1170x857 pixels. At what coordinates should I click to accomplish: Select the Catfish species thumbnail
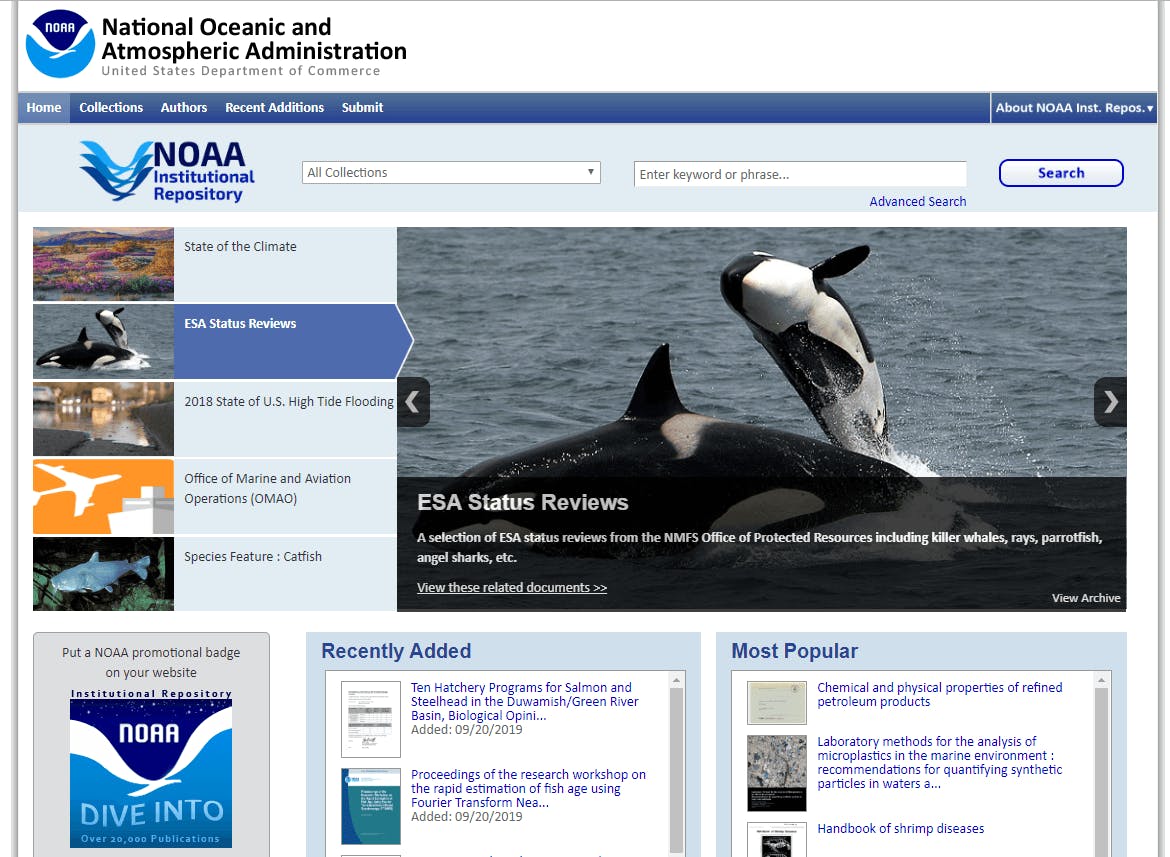(104, 574)
